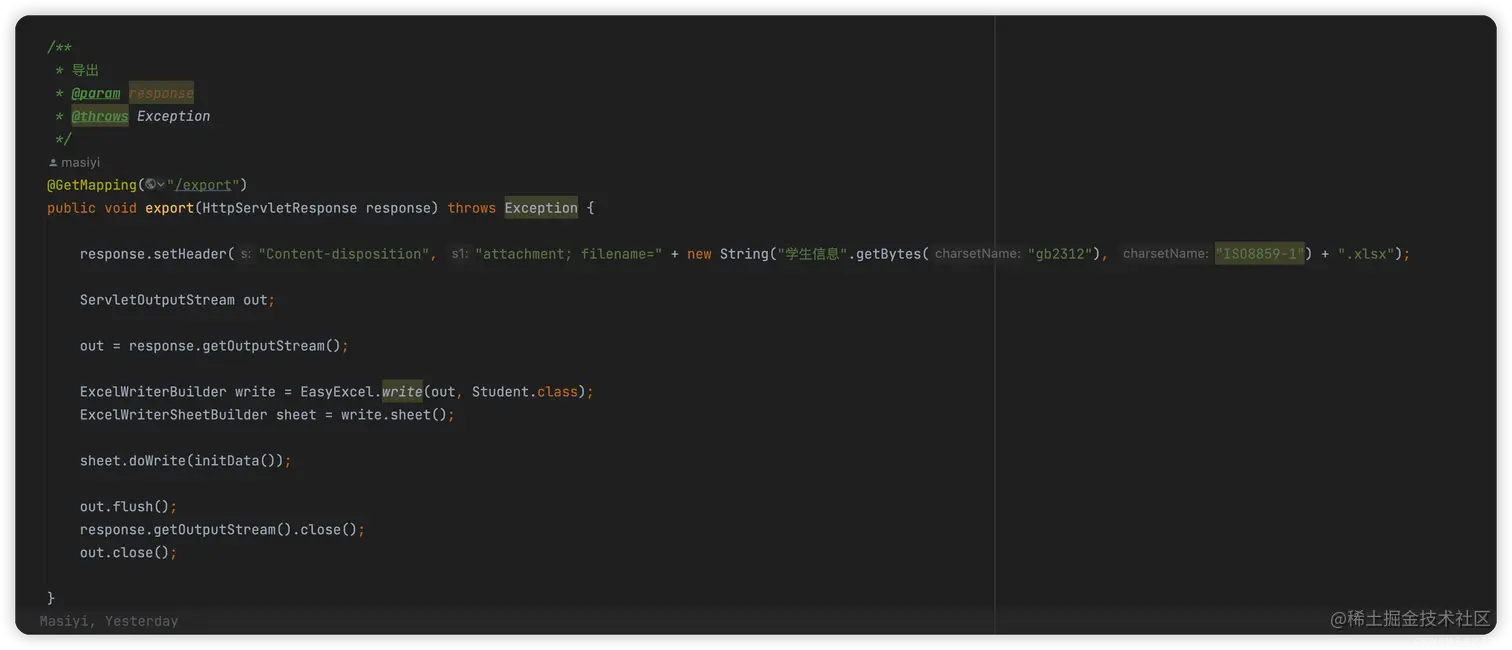Click the ExcelWriterBuilder type name
This screenshot has width=1512, height=650.
(x=153, y=392)
